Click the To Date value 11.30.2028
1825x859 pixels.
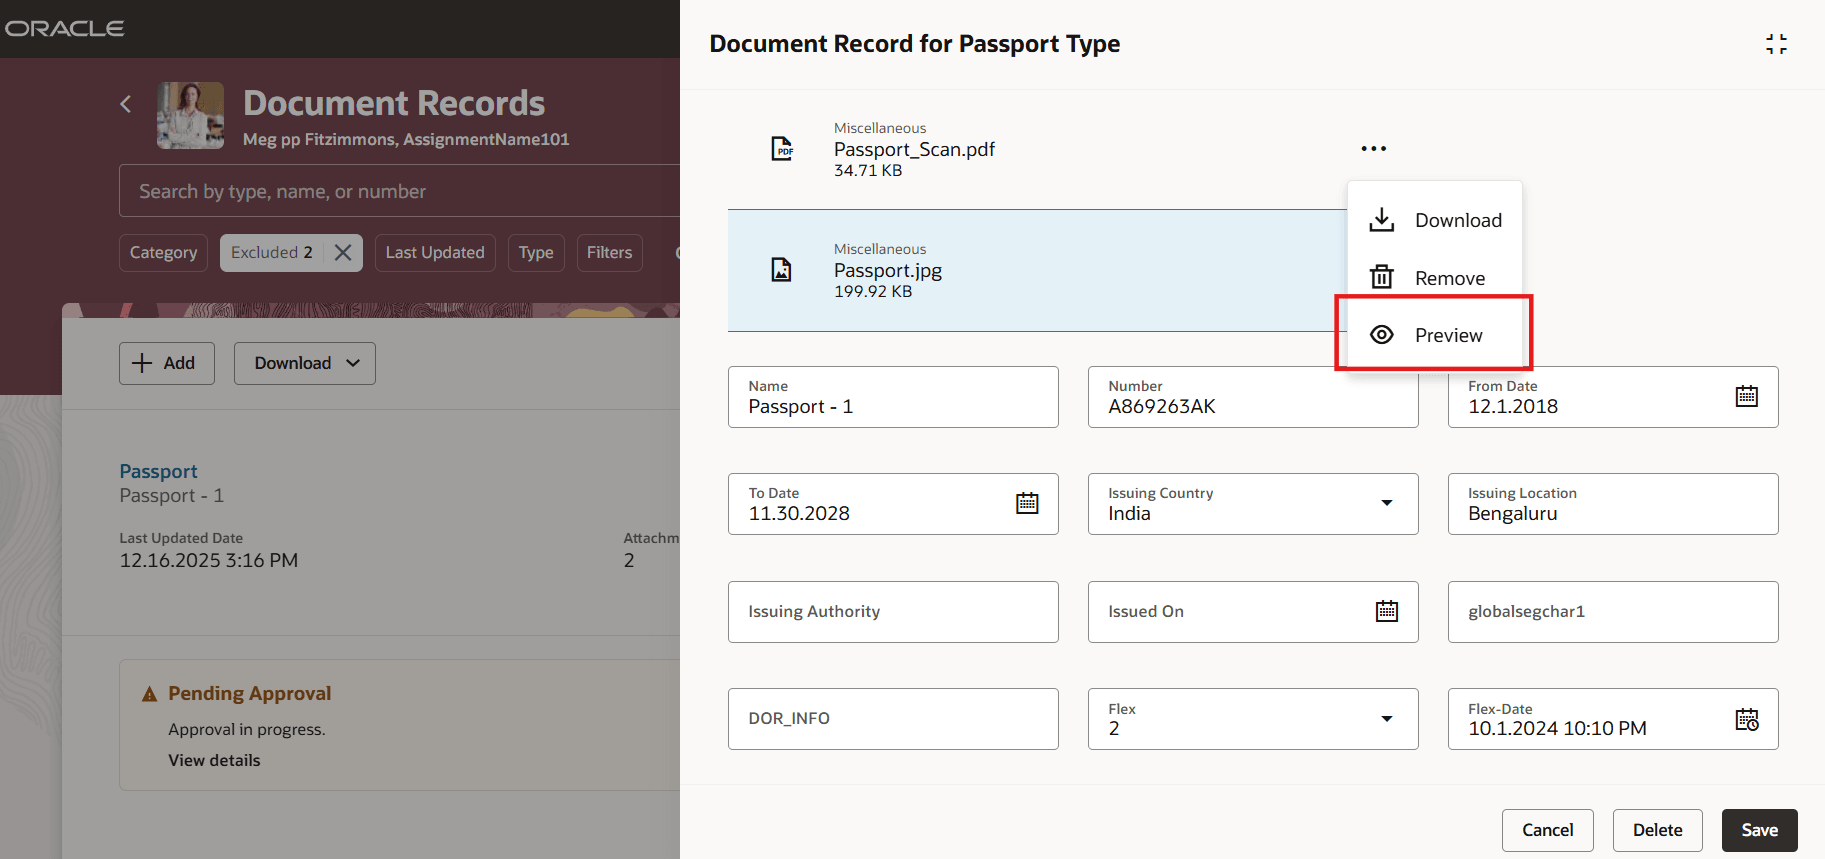point(799,513)
